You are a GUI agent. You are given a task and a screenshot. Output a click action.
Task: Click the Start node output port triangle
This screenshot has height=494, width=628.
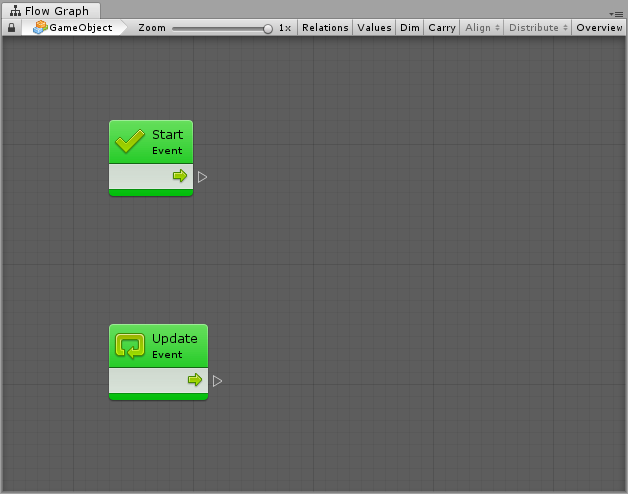tap(202, 177)
